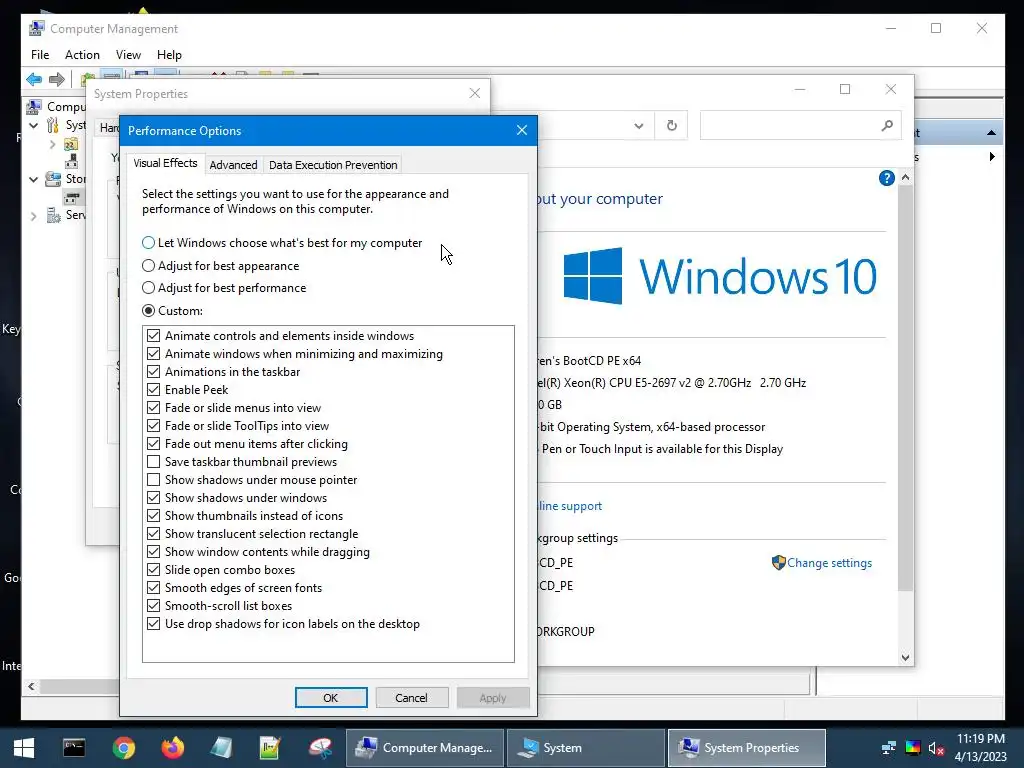The height and width of the screenshot is (768, 1024).
Task: Open the File menu in Computer Management
Action: click(40, 55)
